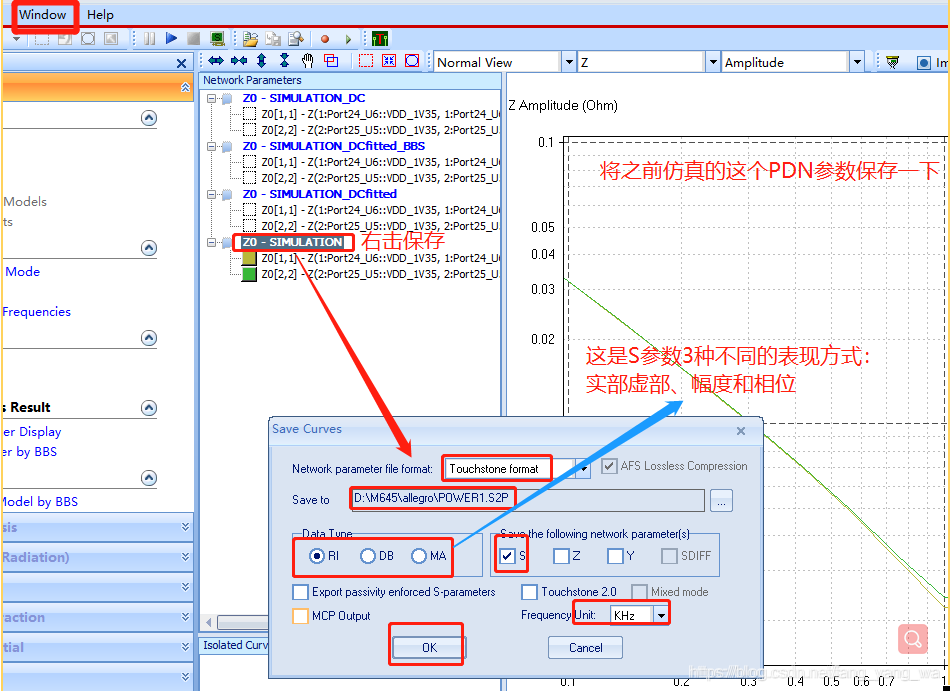Close the left side panel with X
This screenshot has height=691, width=950.
(x=181, y=63)
